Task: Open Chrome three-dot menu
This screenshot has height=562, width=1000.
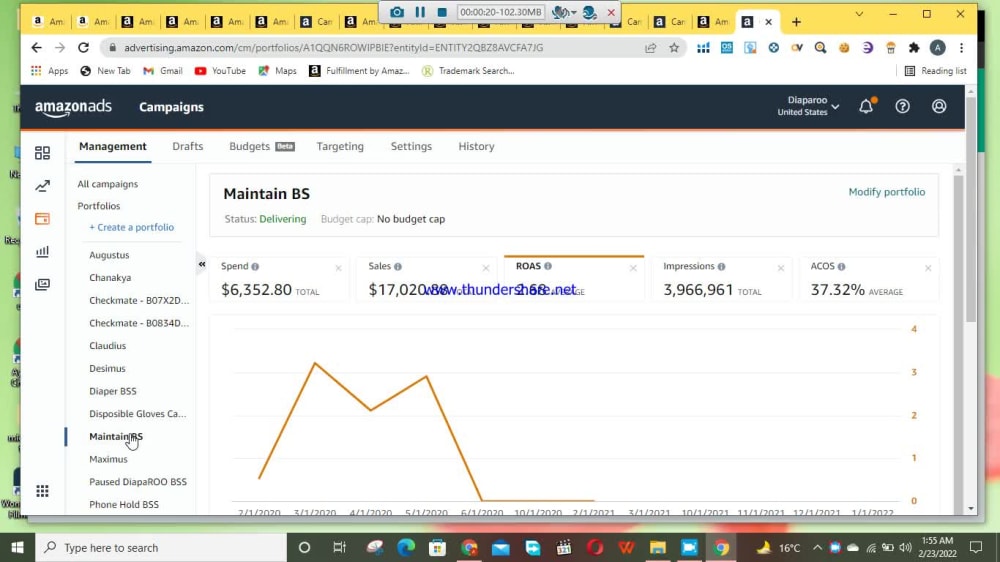Action: coord(961,48)
